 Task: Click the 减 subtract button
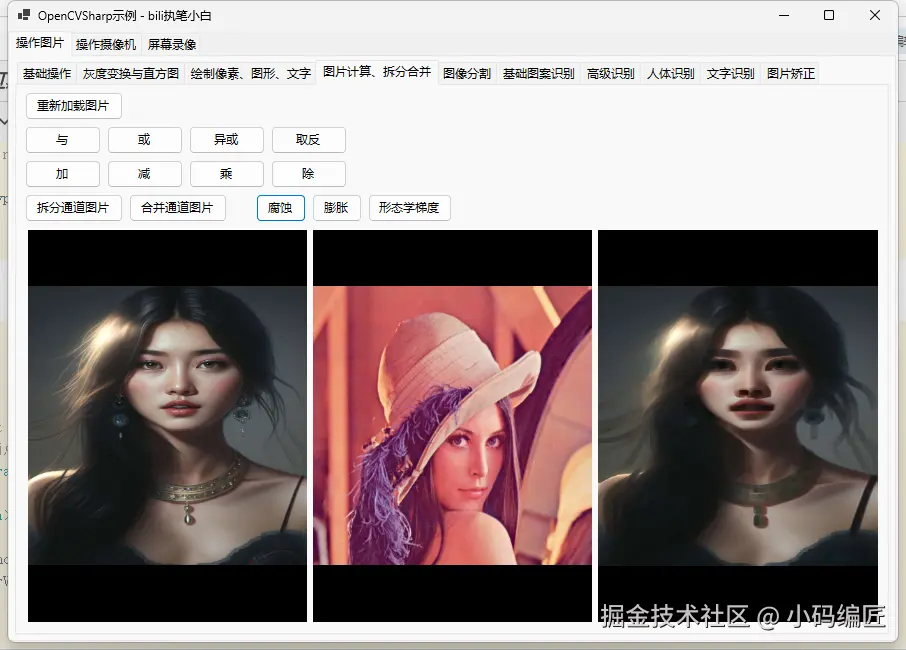click(144, 174)
